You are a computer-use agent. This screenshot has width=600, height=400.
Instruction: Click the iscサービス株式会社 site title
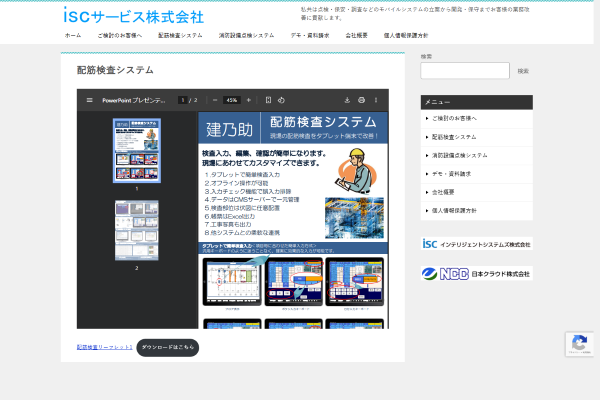(x=134, y=16)
